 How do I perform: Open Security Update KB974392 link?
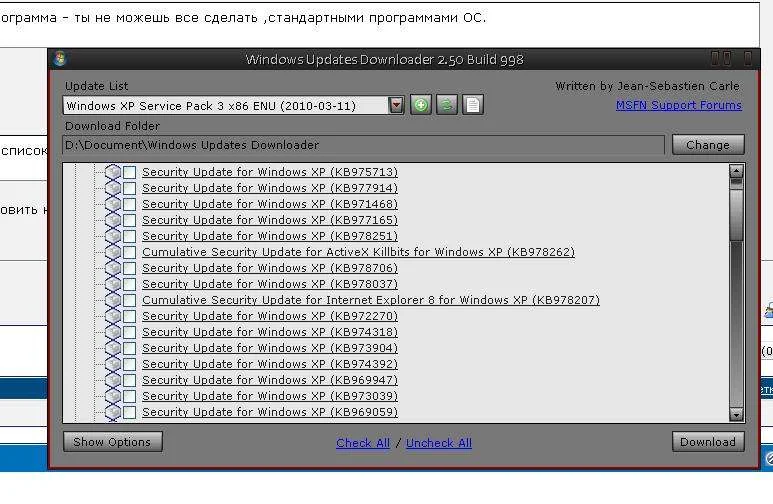pos(270,364)
